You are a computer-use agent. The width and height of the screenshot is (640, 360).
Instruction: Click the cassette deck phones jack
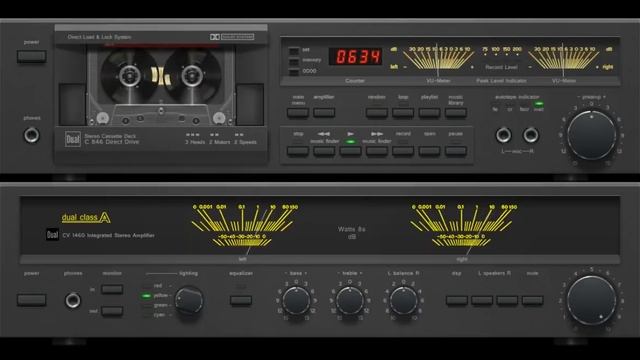[32, 135]
